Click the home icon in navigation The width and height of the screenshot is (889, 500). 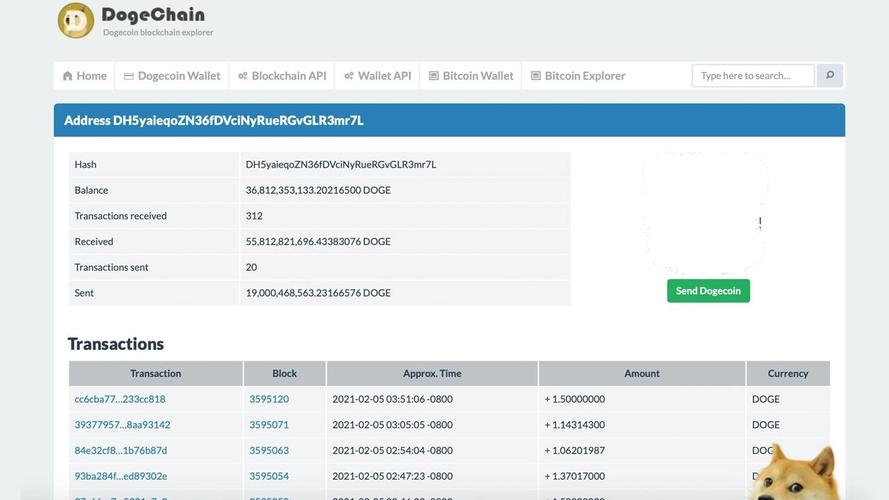pyautogui.click(x=67, y=76)
